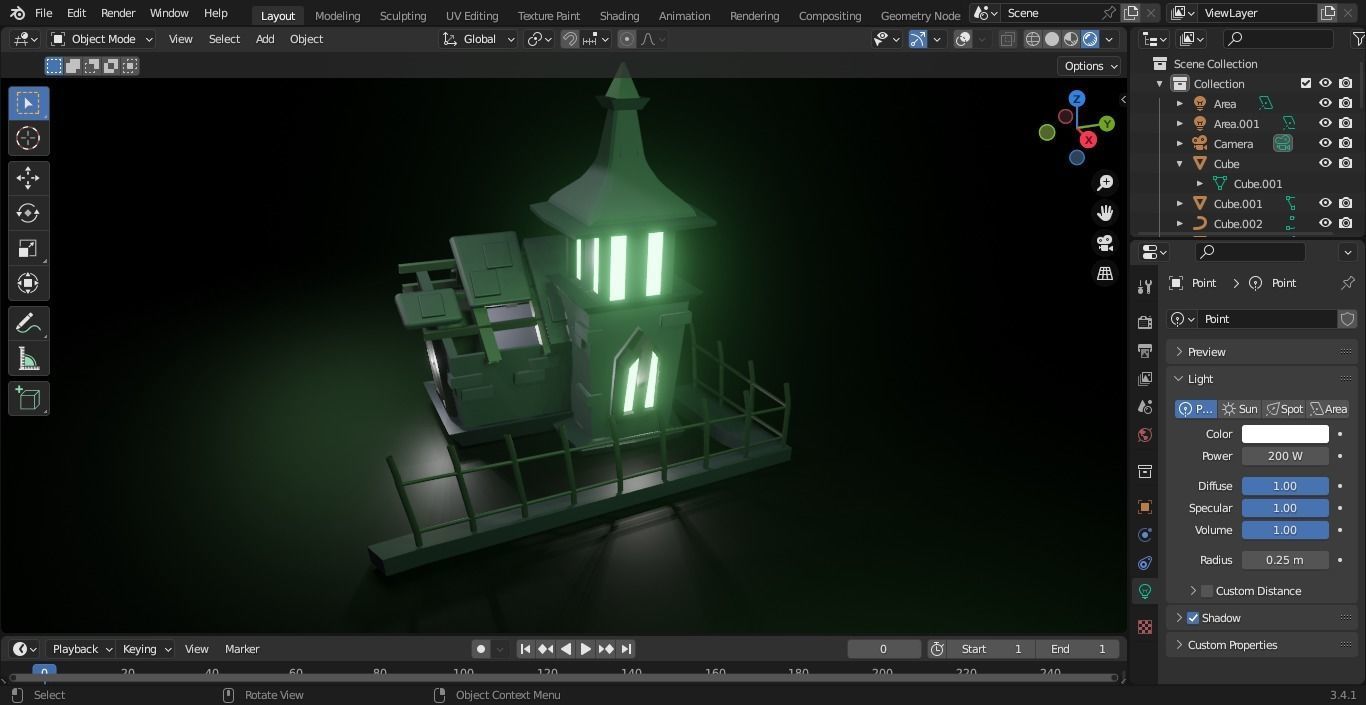Click the pan view hand icon
The height and width of the screenshot is (705, 1366).
1105,213
